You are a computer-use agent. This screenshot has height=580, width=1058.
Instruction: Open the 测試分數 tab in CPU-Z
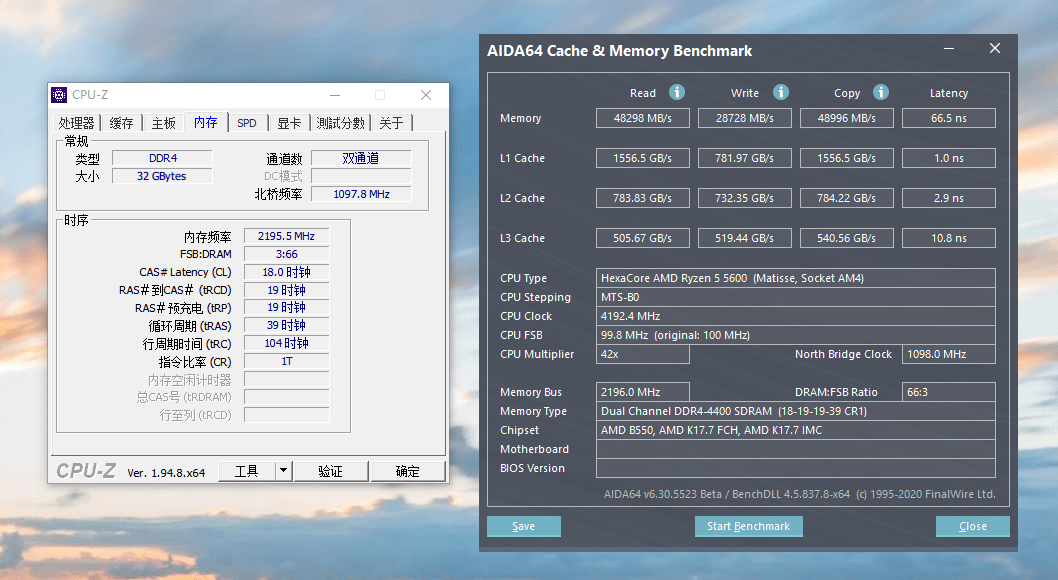pyautogui.click(x=341, y=123)
